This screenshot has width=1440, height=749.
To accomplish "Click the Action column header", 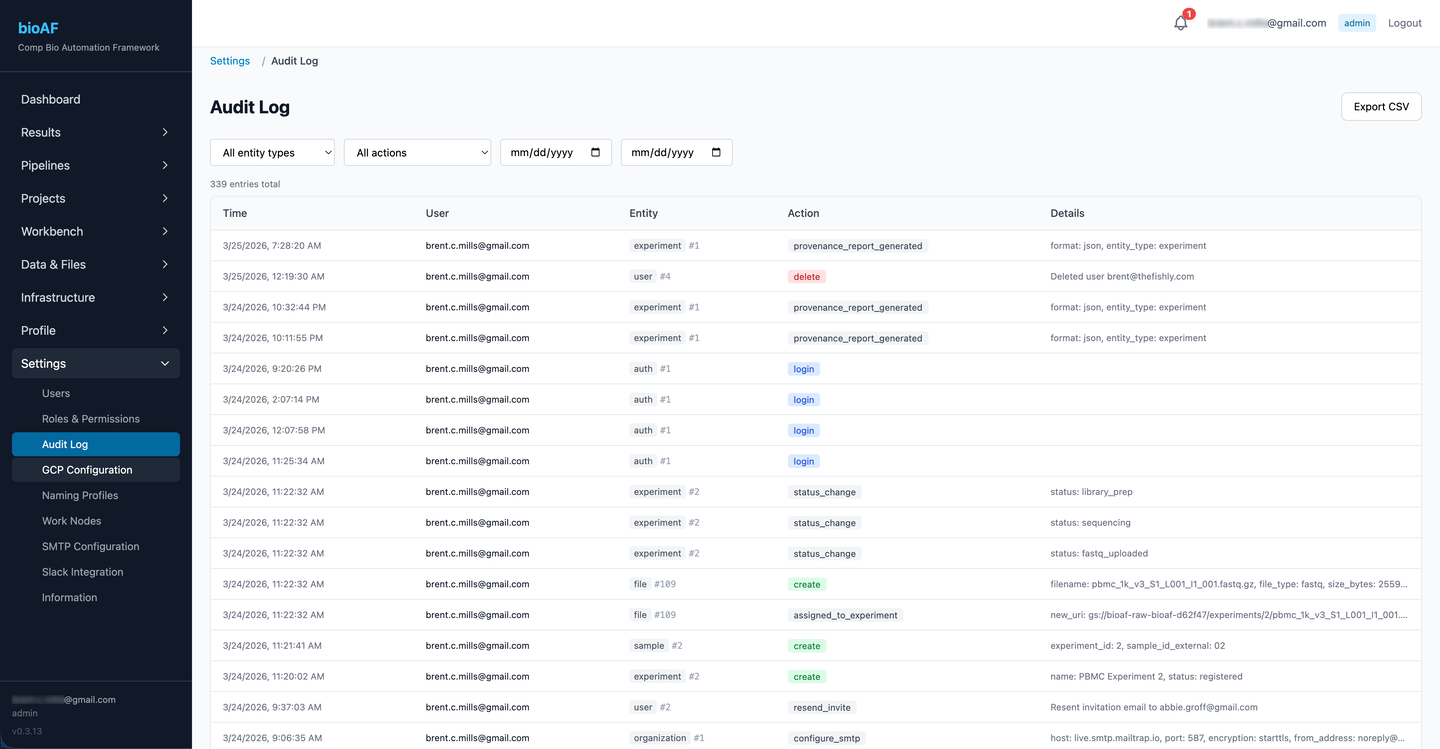I will click(803, 213).
